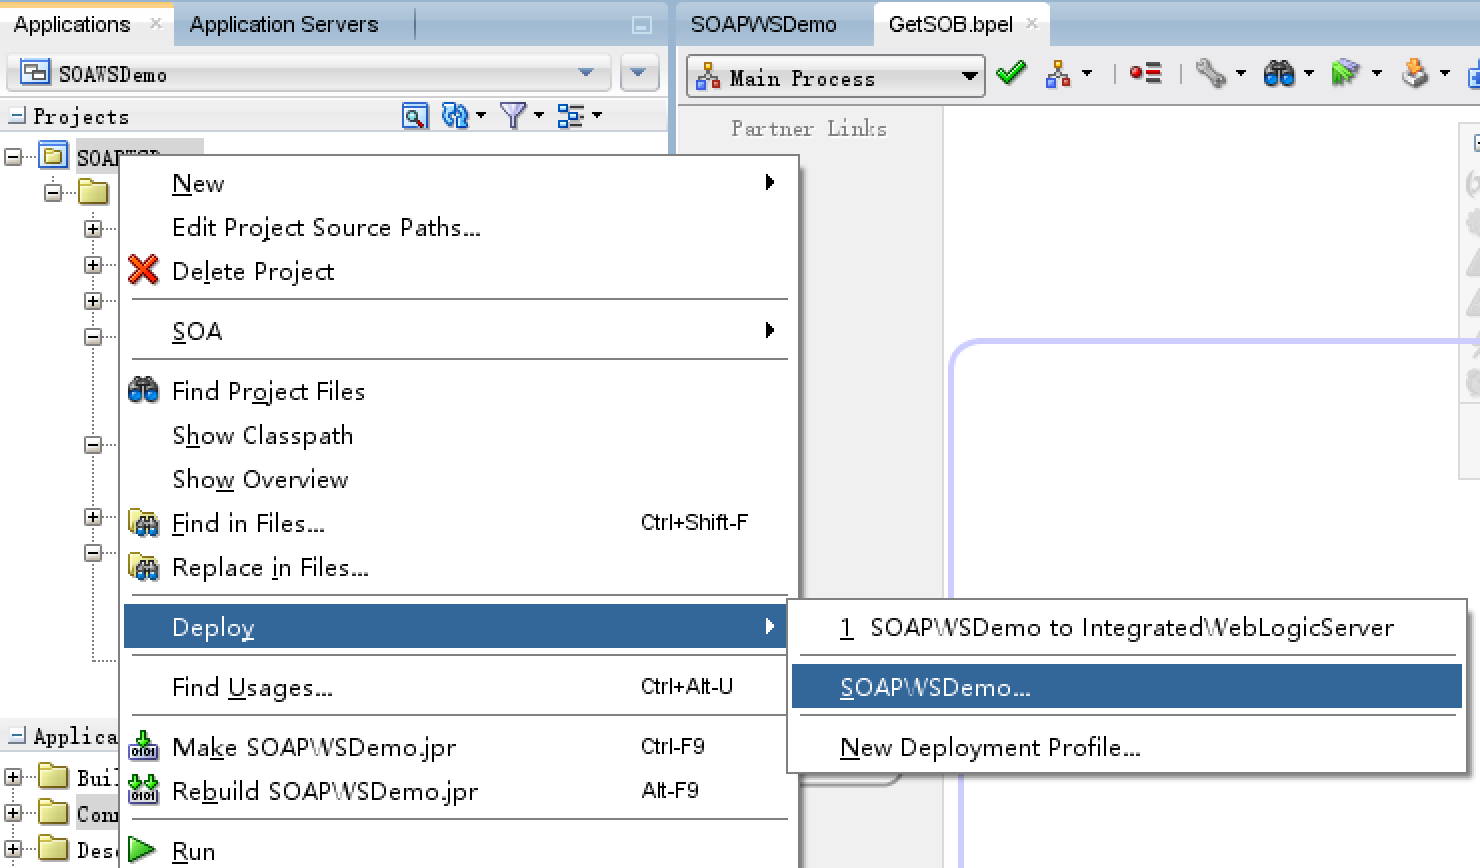Minimize the Applications panel
Image resolution: width=1480 pixels, height=868 pixels.
coord(642,25)
